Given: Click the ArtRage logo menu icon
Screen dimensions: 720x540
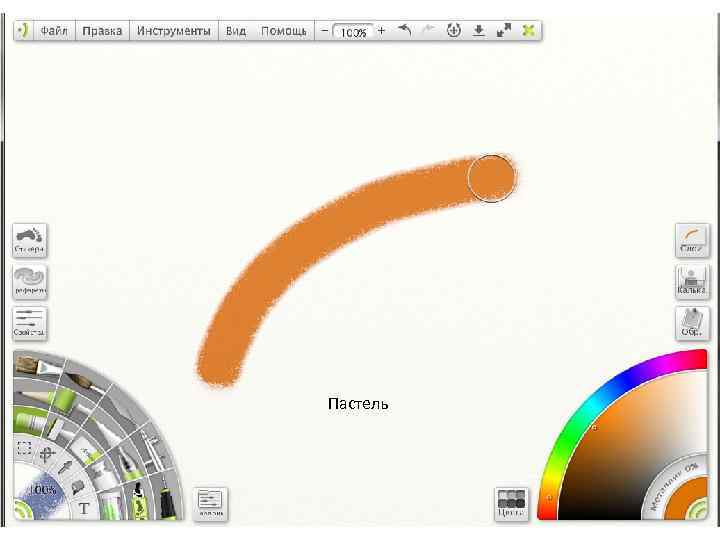Looking at the screenshot, I should pos(23,30).
